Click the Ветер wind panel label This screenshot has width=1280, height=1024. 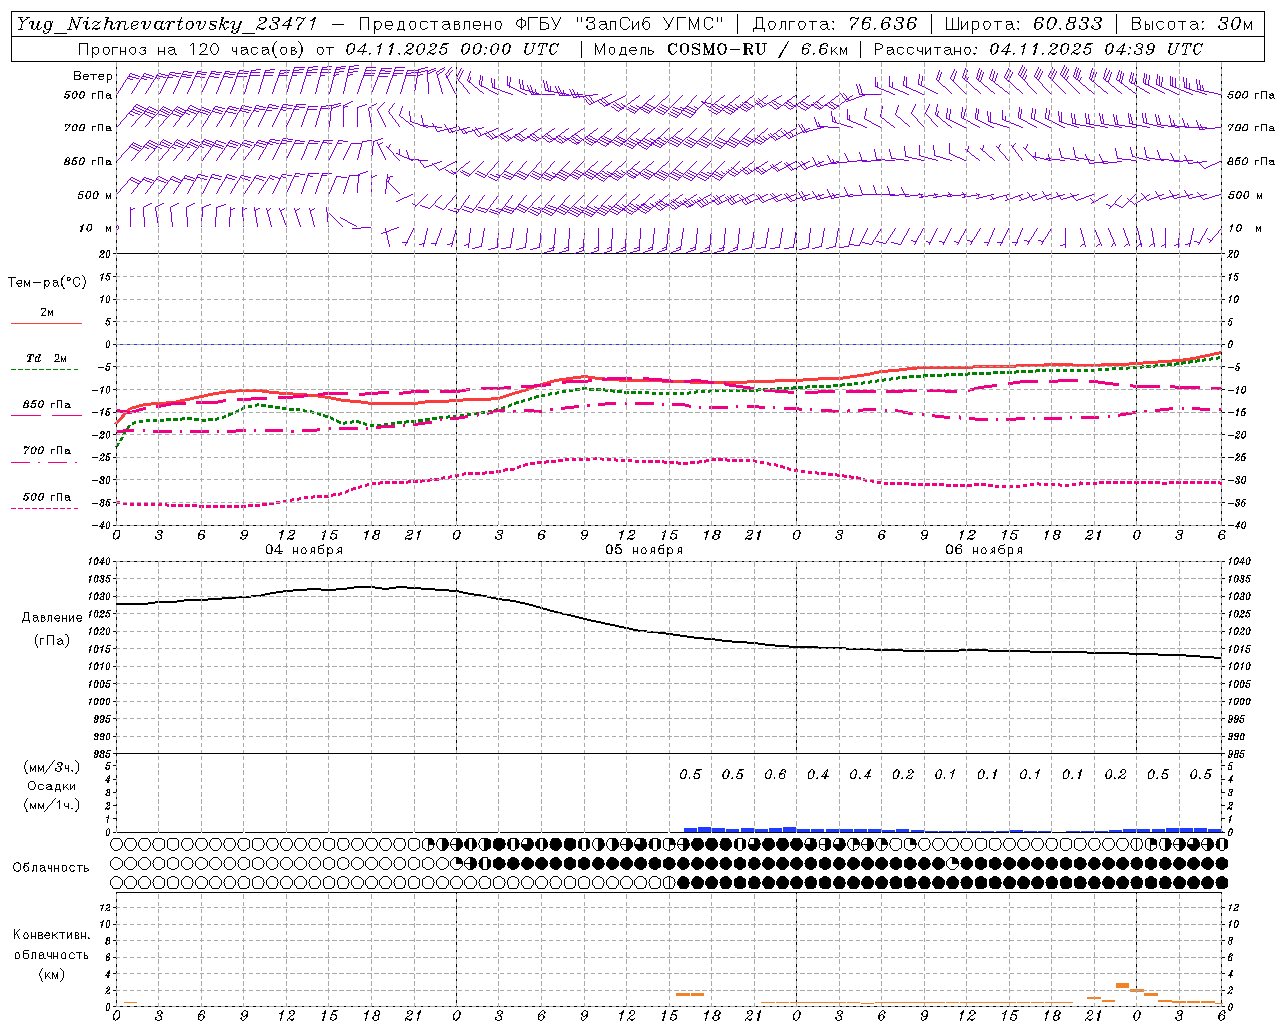pos(92,76)
